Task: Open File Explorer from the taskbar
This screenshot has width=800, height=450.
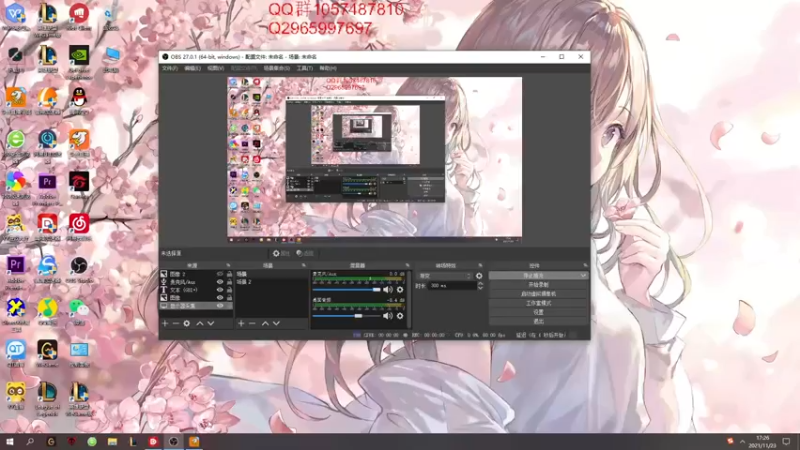Action: pos(112,442)
